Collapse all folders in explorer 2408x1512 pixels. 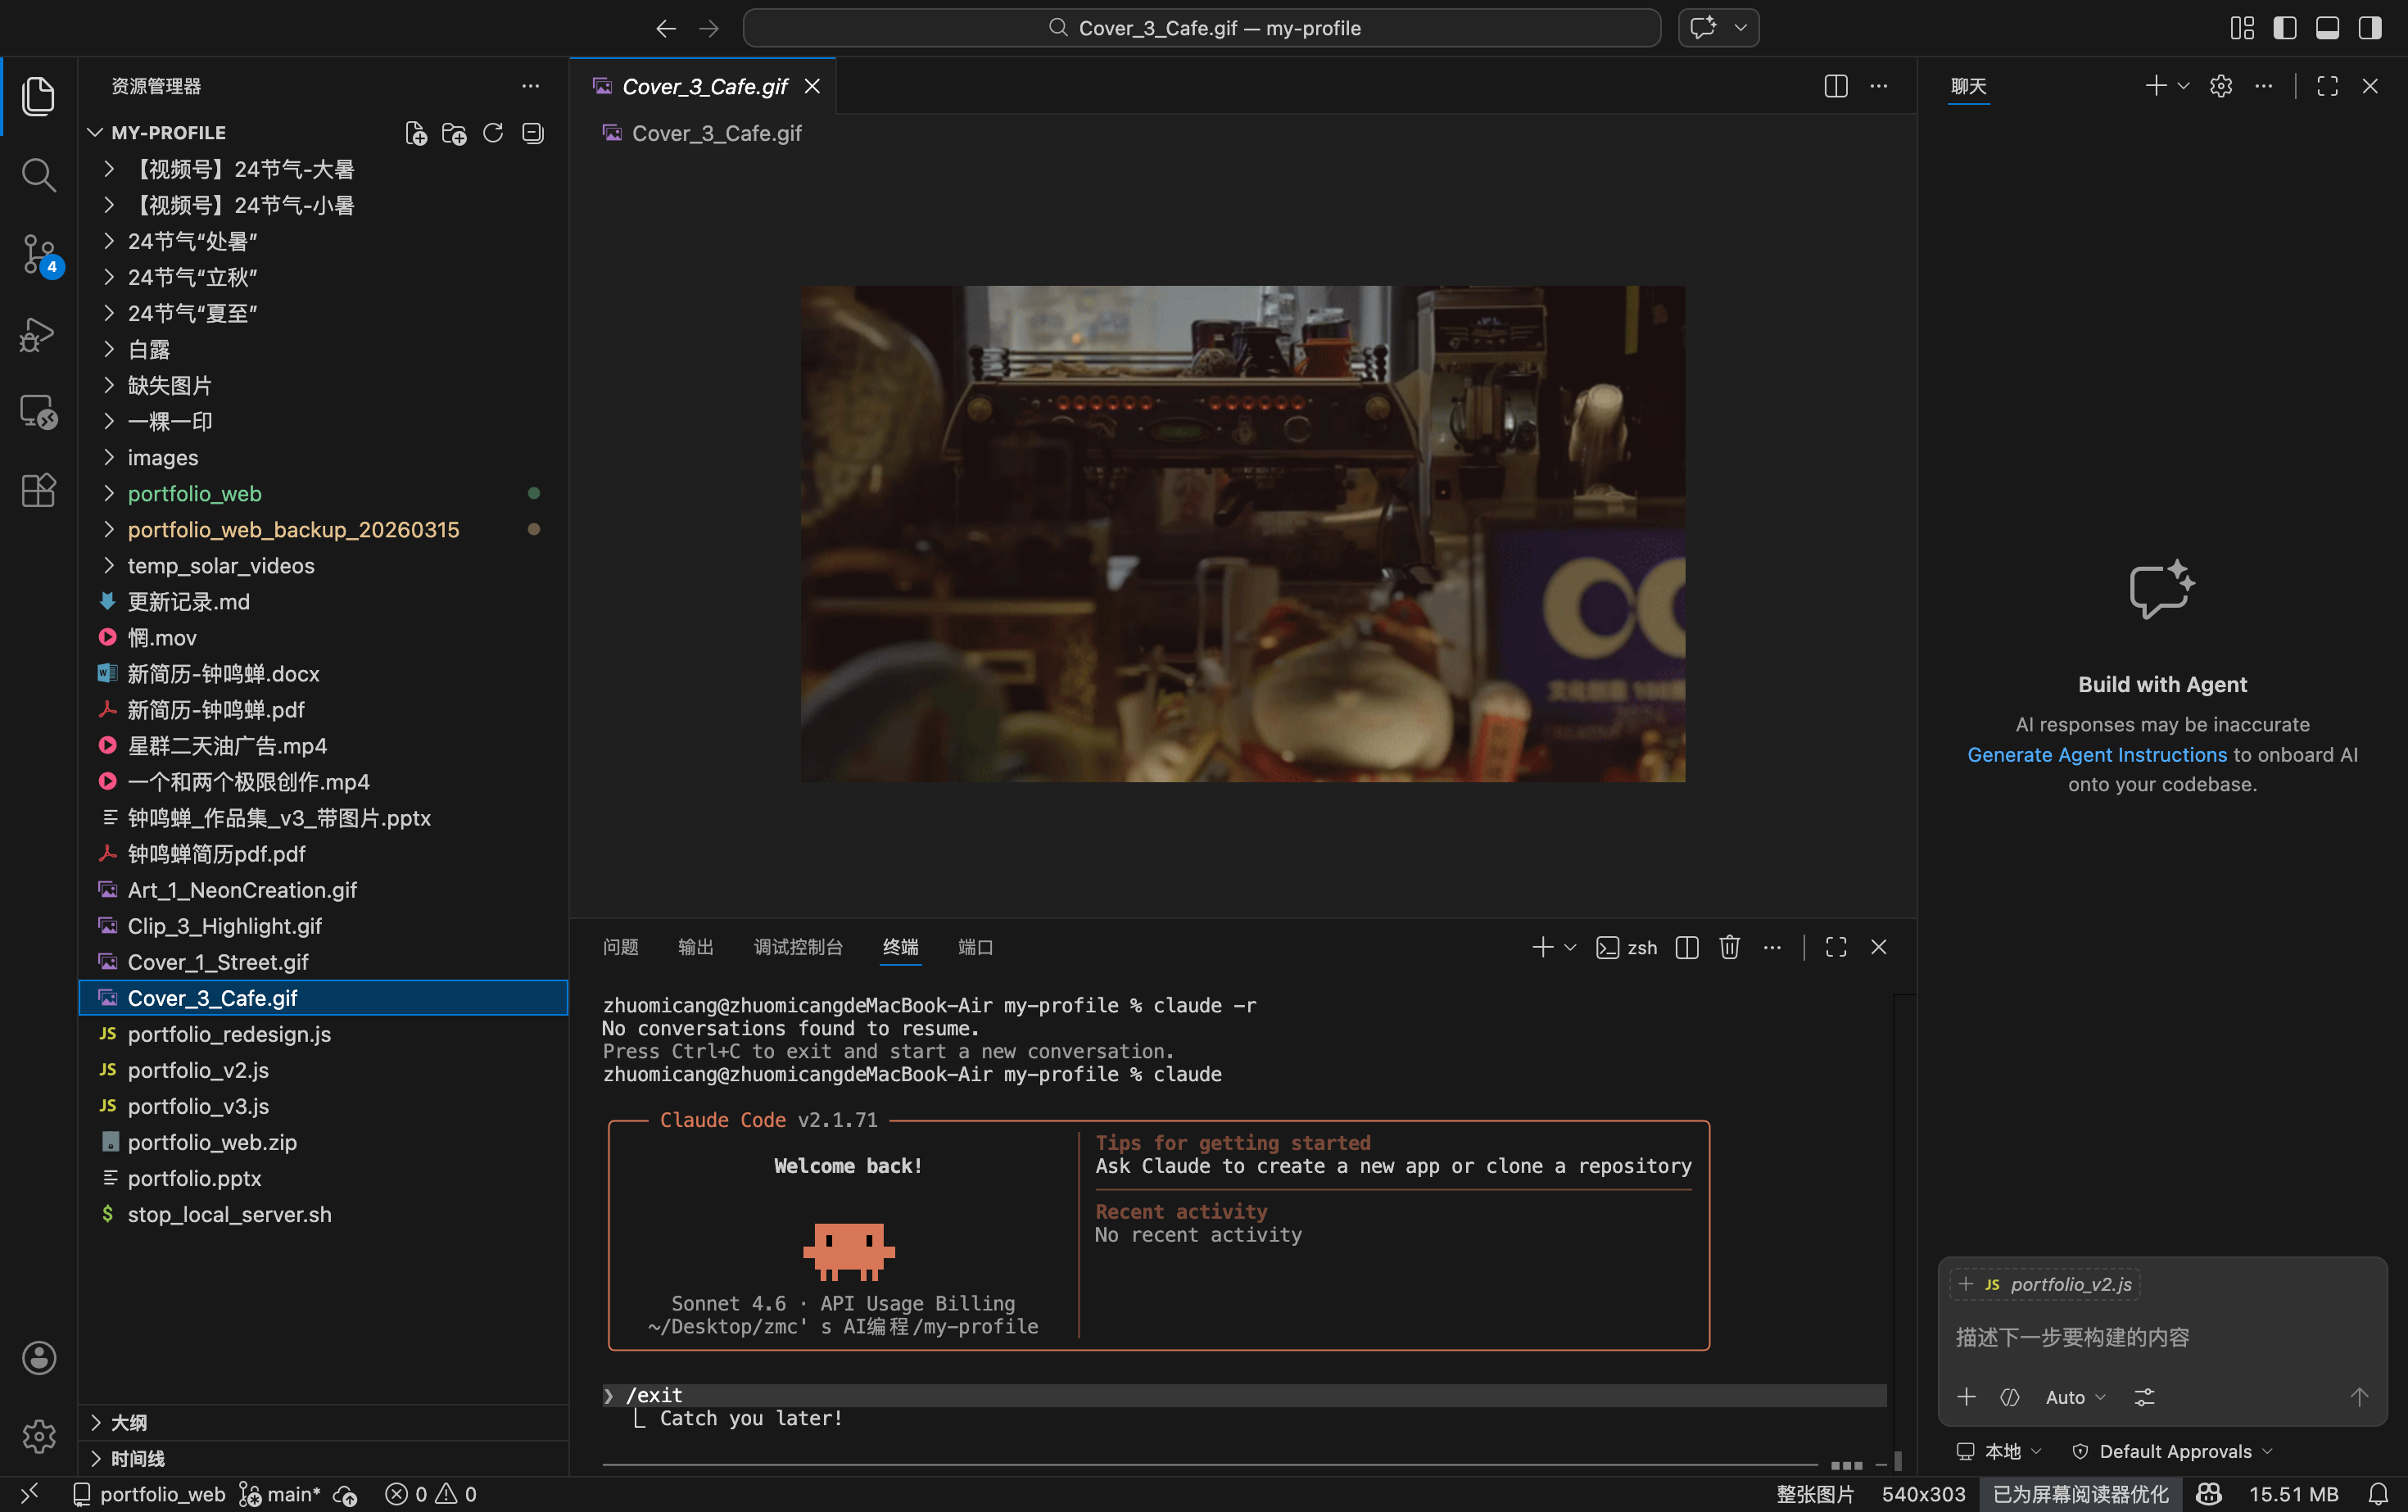533,133
